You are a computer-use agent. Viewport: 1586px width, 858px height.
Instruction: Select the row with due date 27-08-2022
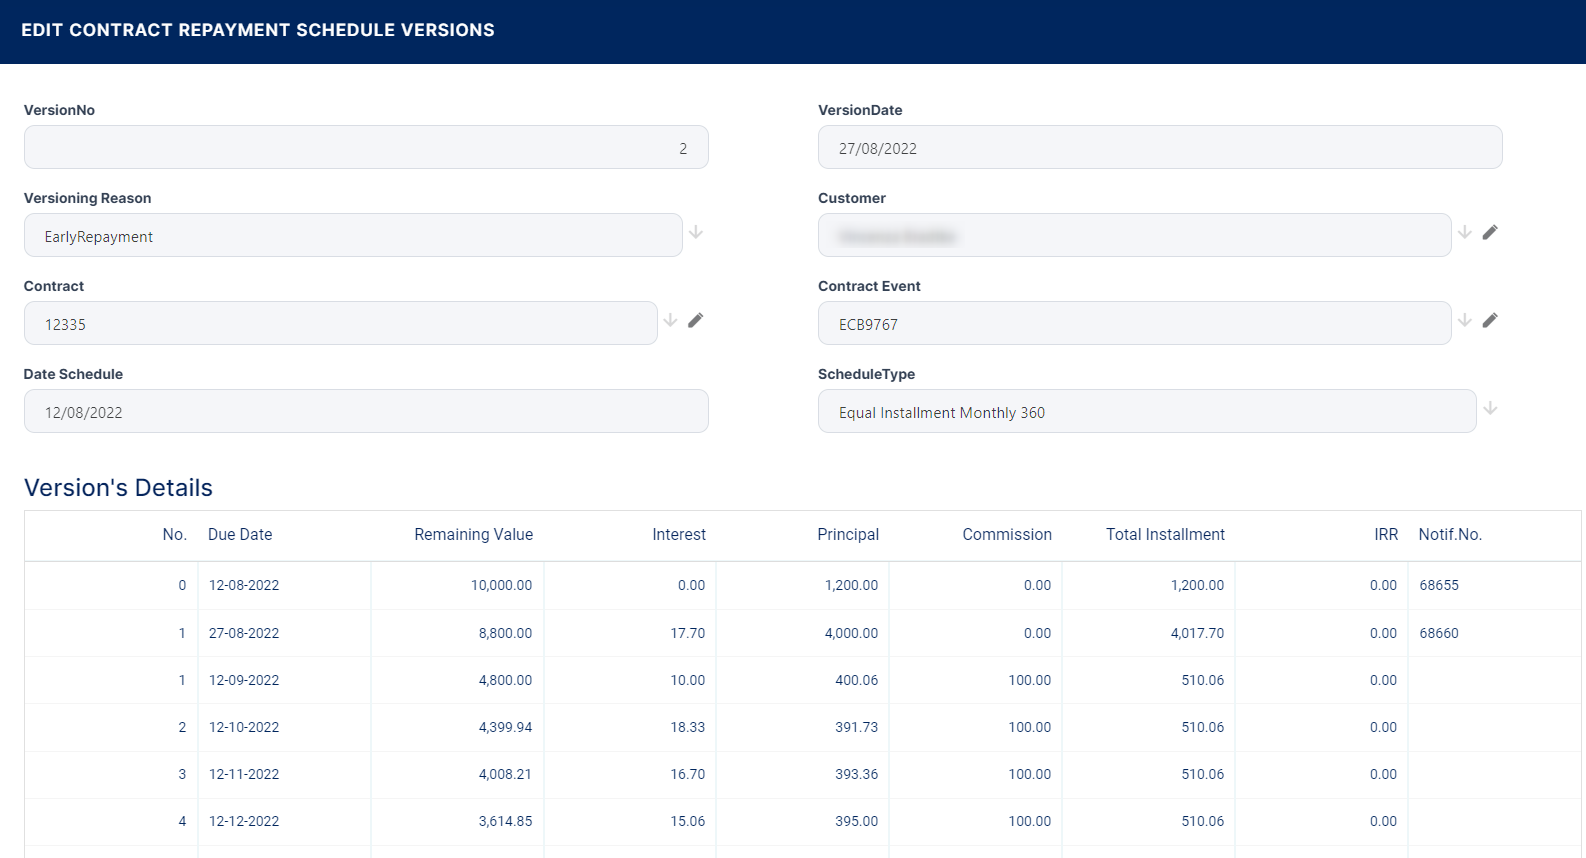244,633
